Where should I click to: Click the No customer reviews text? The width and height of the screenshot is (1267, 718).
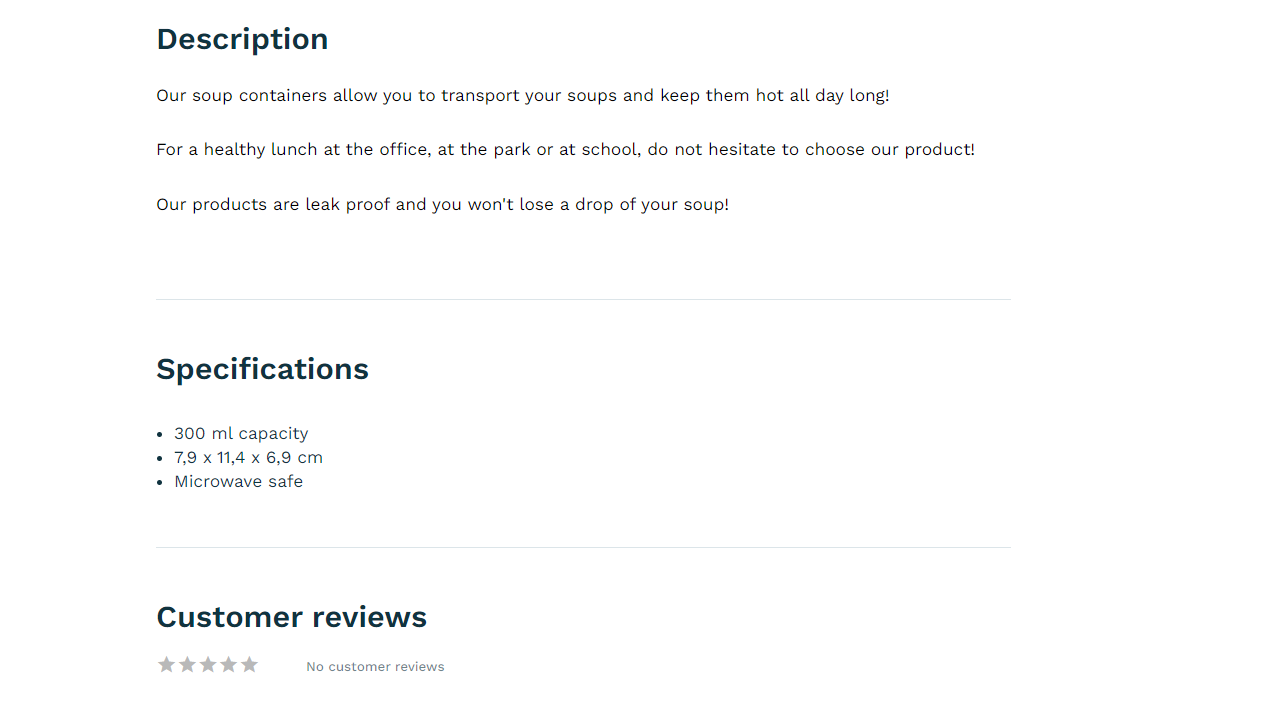click(x=375, y=667)
